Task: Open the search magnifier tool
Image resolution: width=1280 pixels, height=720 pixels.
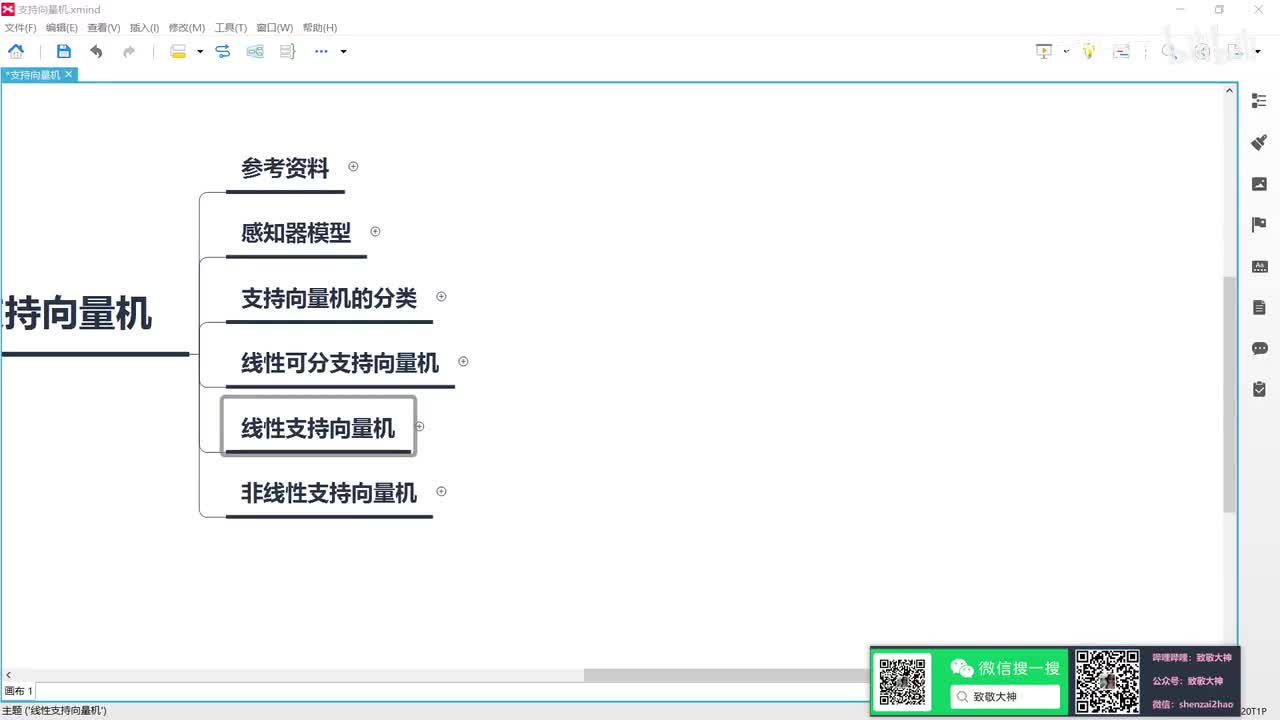Action: (1168, 51)
